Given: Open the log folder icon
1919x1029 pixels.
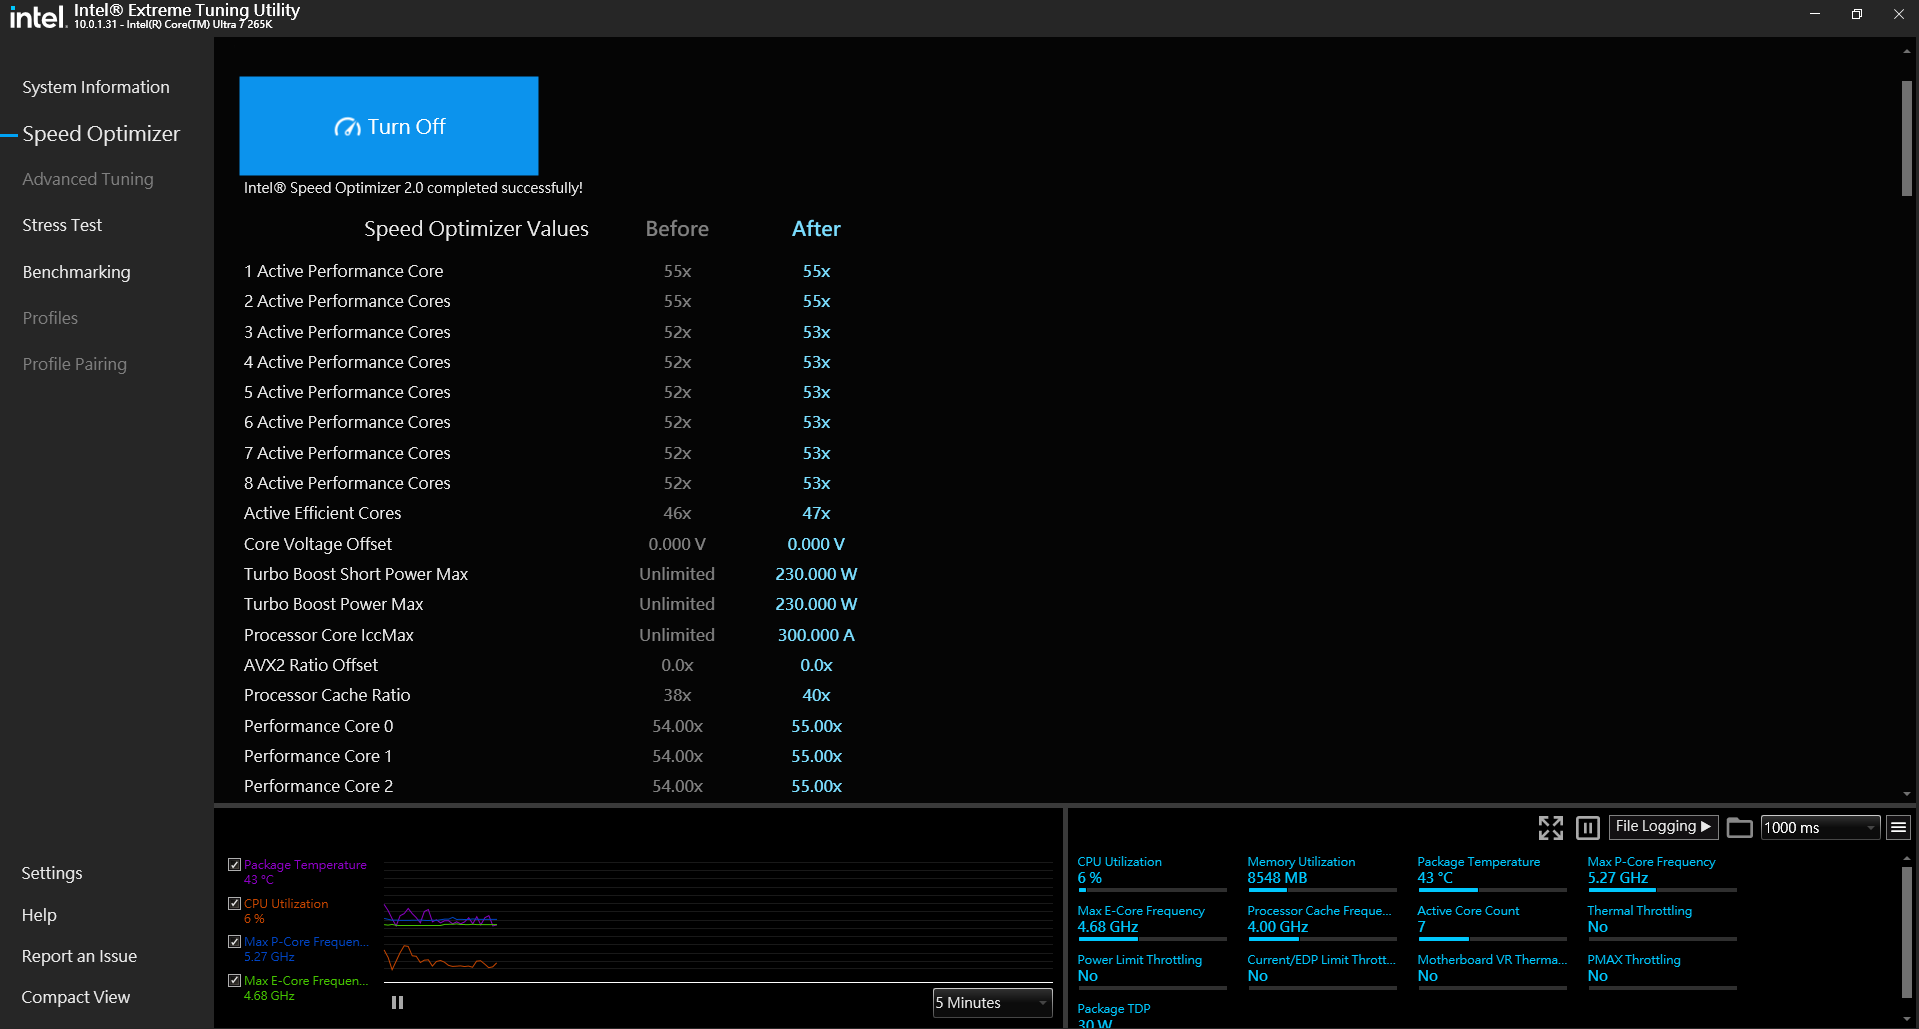Looking at the screenshot, I should [x=1739, y=827].
